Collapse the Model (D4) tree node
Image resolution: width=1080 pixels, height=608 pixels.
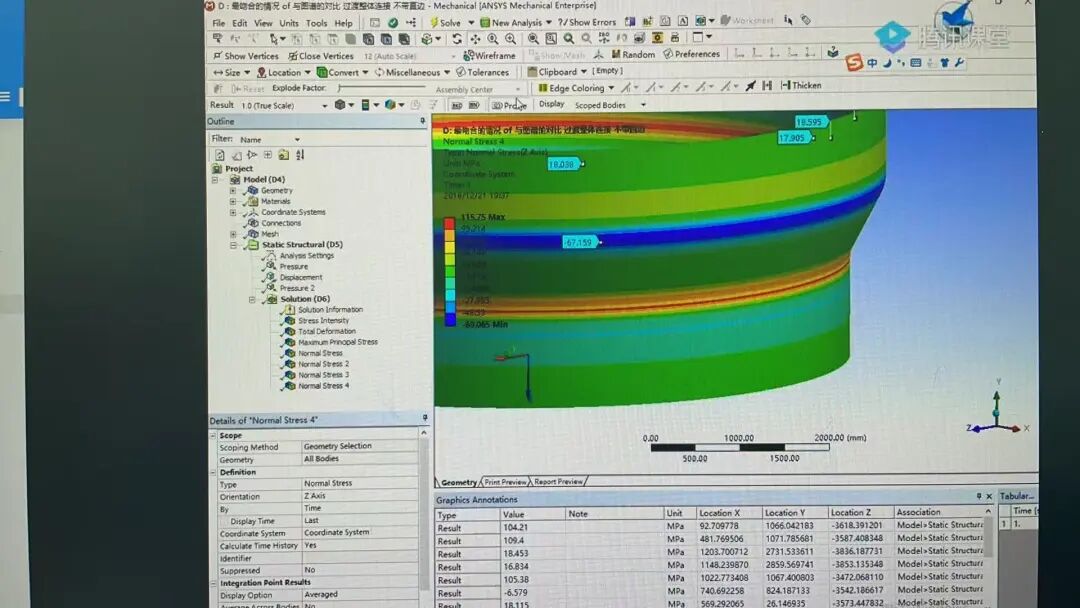tap(215, 180)
